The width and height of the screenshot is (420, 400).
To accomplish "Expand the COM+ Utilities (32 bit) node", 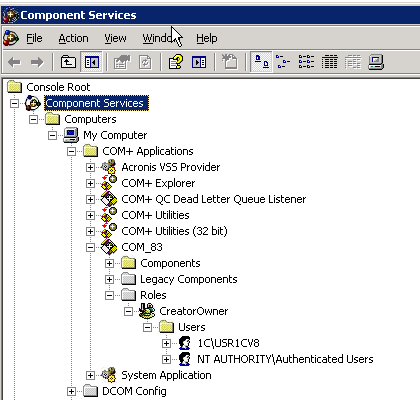I will click(90, 231).
